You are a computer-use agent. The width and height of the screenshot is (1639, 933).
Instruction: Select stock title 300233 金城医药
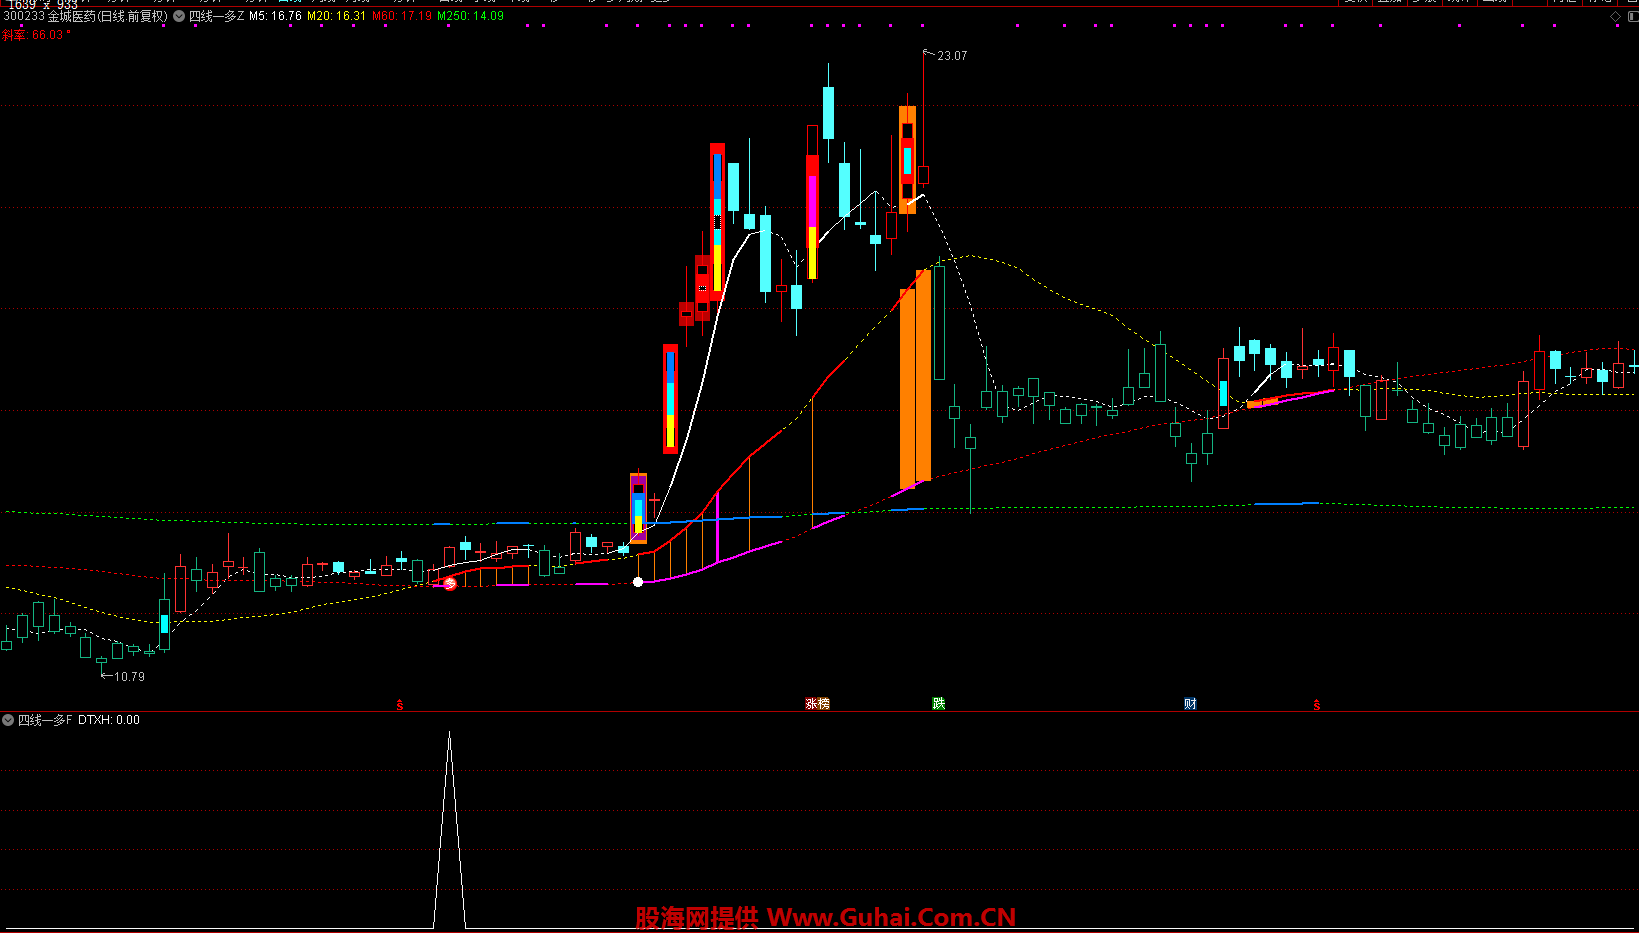coord(50,16)
